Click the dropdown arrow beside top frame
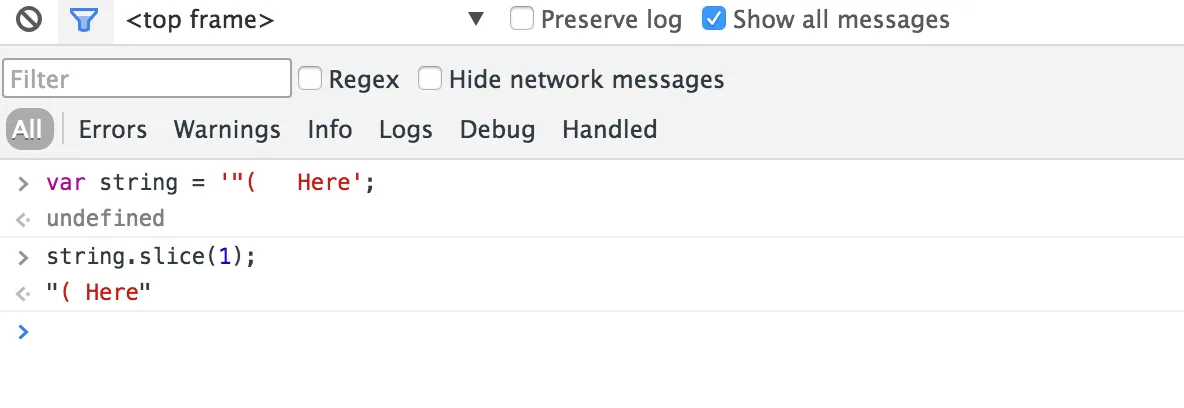This screenshot has height=408, width=1184. coord(476,19)
